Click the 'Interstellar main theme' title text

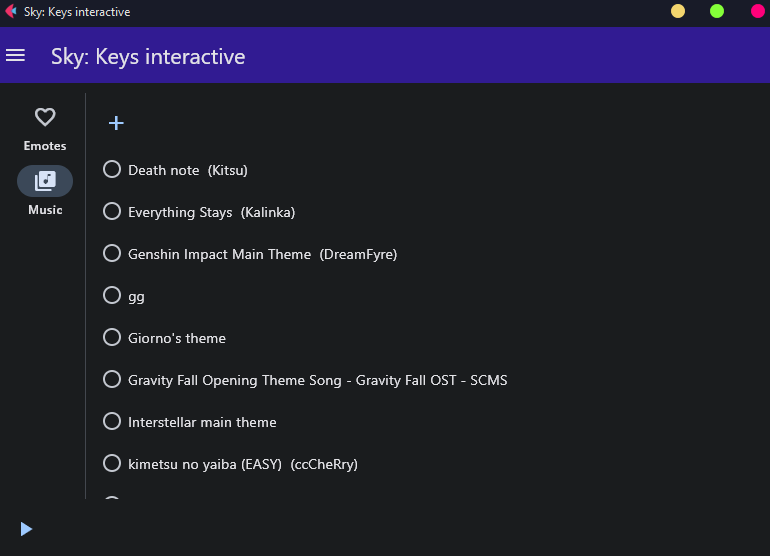(202, 422)
